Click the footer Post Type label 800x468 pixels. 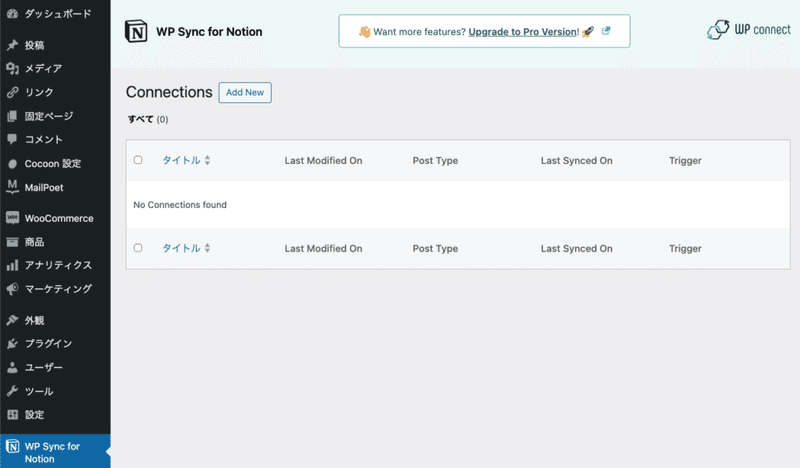(x=435, y=248)
